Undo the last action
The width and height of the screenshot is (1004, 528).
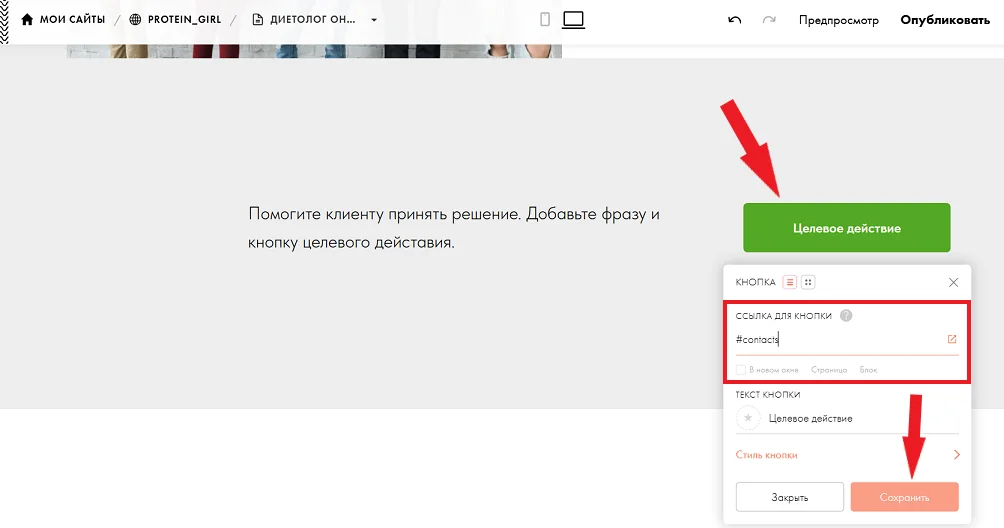pyautogui.click(x=734, y=20)
